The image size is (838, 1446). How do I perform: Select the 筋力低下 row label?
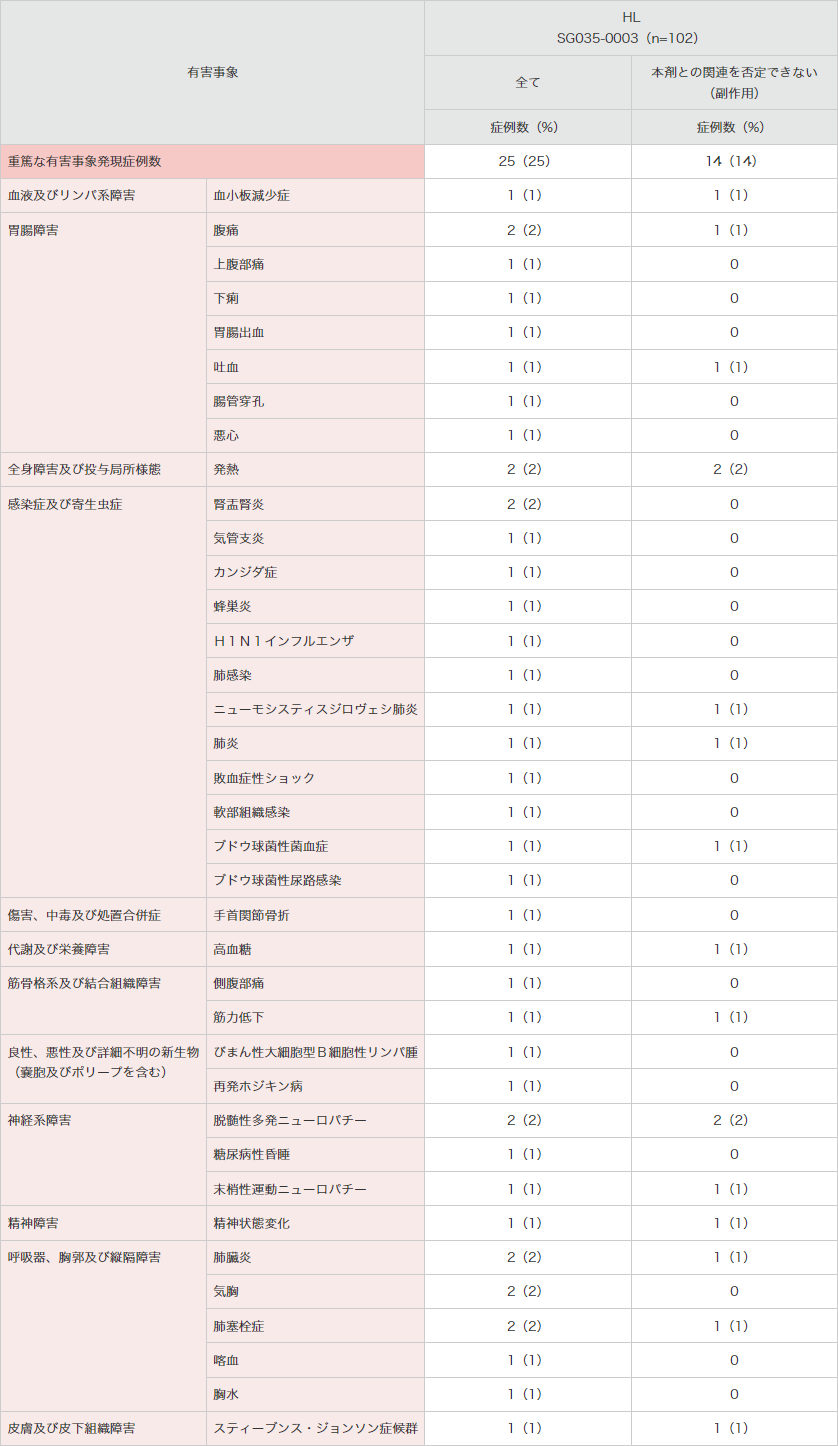(x=315, y=1017)
